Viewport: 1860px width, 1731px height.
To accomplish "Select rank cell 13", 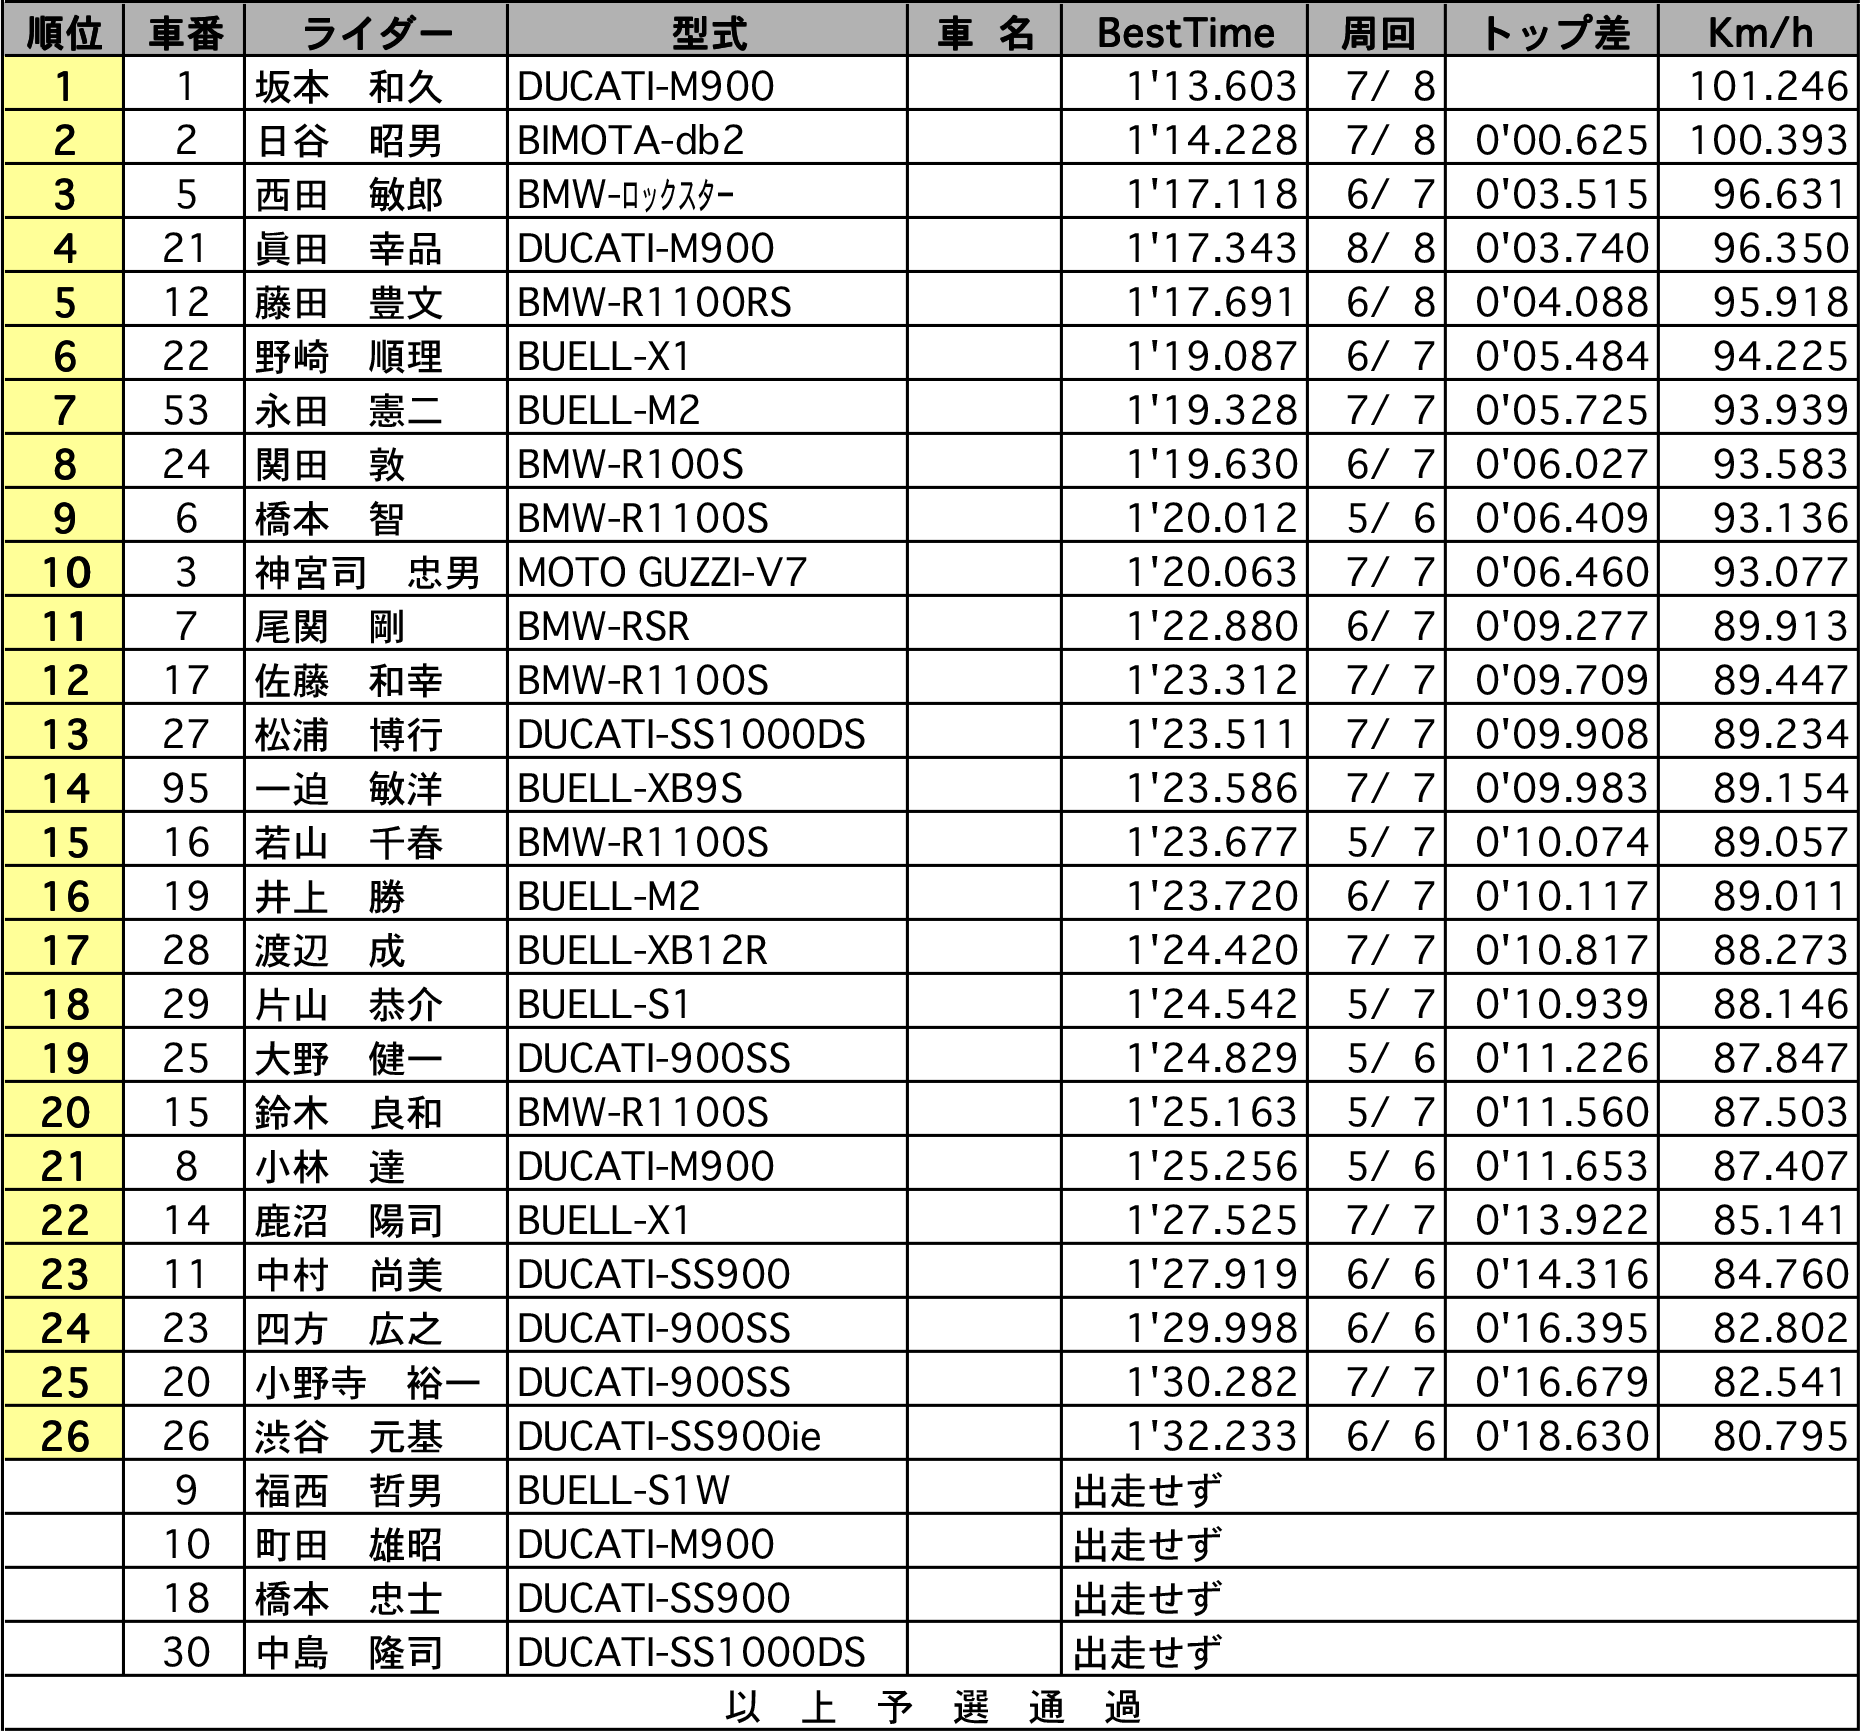I will point(64,734).
